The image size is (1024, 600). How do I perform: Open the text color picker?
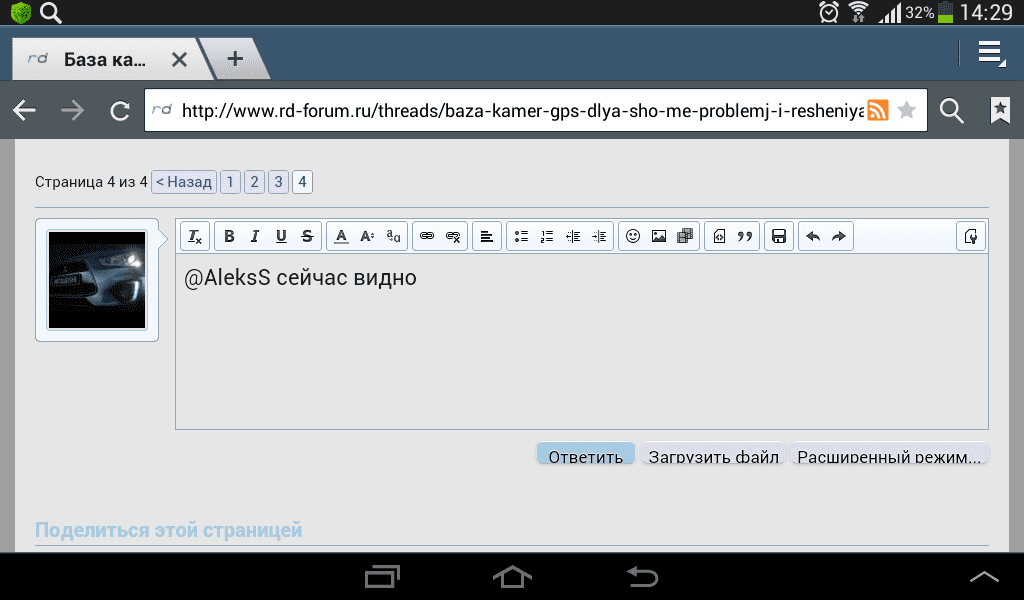[x=341, y=237]
